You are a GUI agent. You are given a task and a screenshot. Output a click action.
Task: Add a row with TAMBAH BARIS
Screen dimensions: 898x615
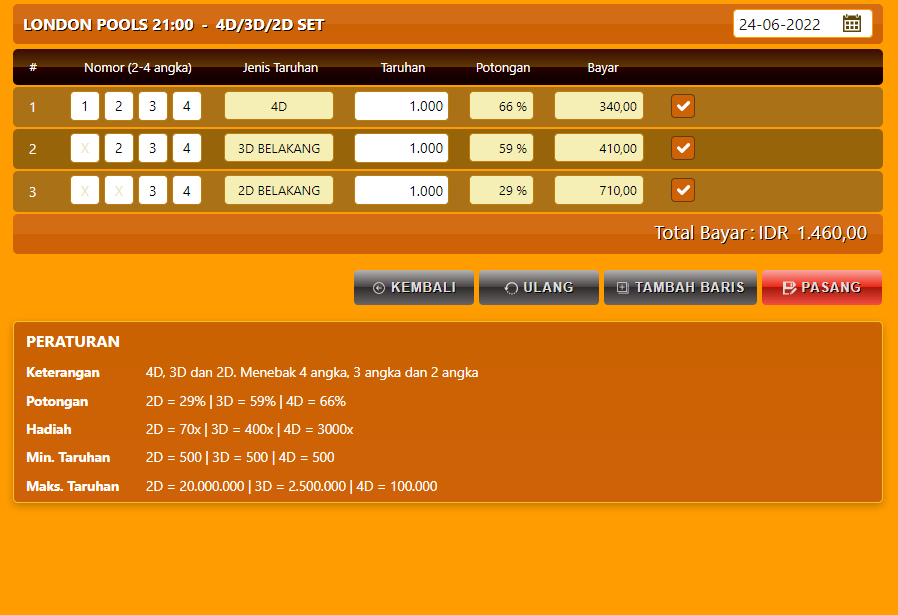tap(680, 287)
